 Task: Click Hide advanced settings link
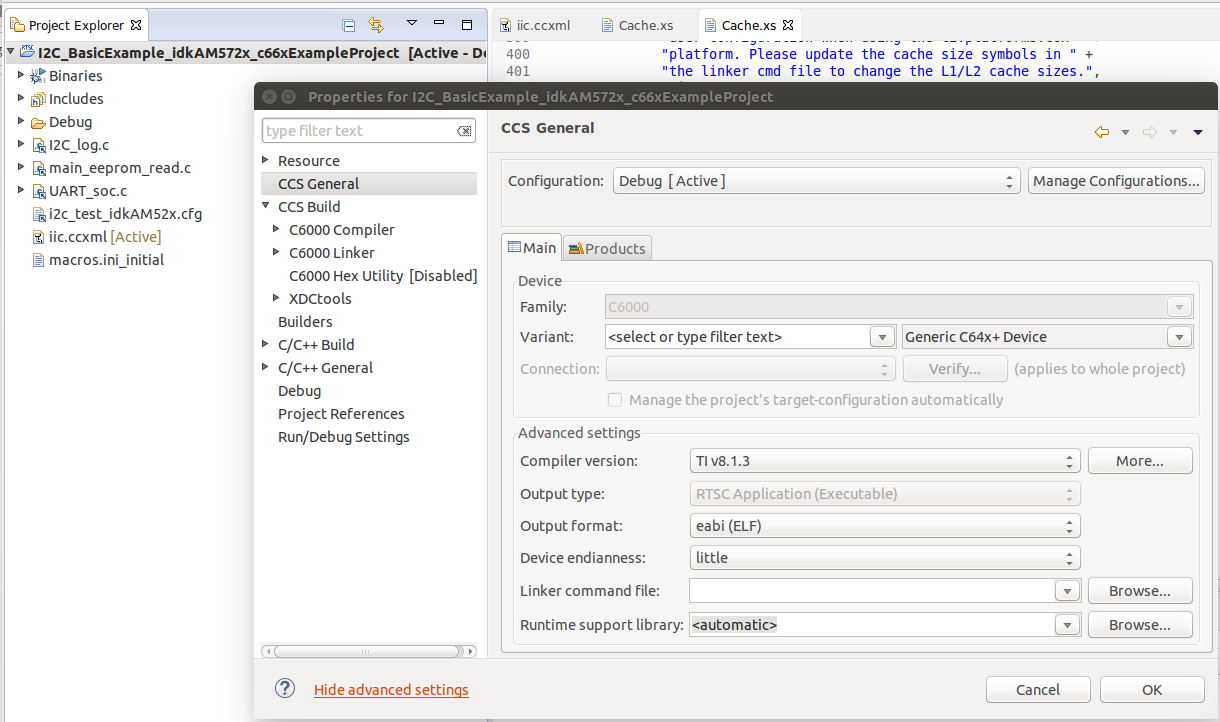(x=391, y=690)
